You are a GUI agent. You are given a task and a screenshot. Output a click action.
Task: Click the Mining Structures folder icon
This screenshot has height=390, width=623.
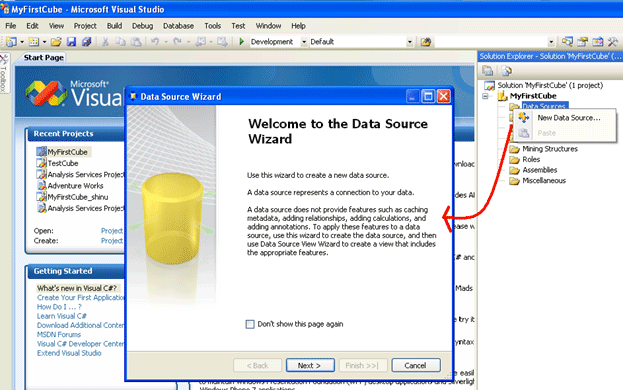515,149
